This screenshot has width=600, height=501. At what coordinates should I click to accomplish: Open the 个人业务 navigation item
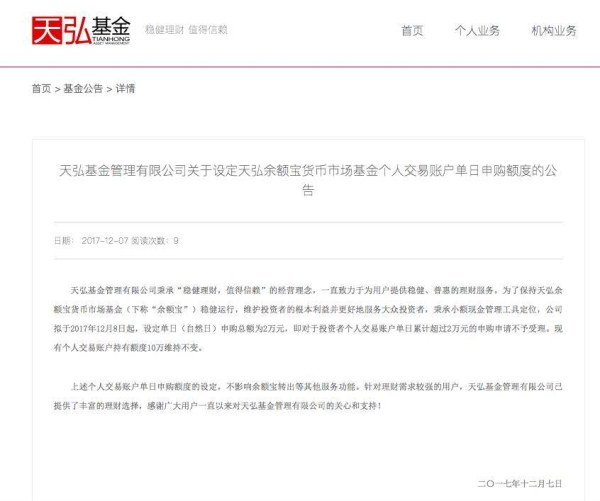pyautogui.click(x=477, y=31)
